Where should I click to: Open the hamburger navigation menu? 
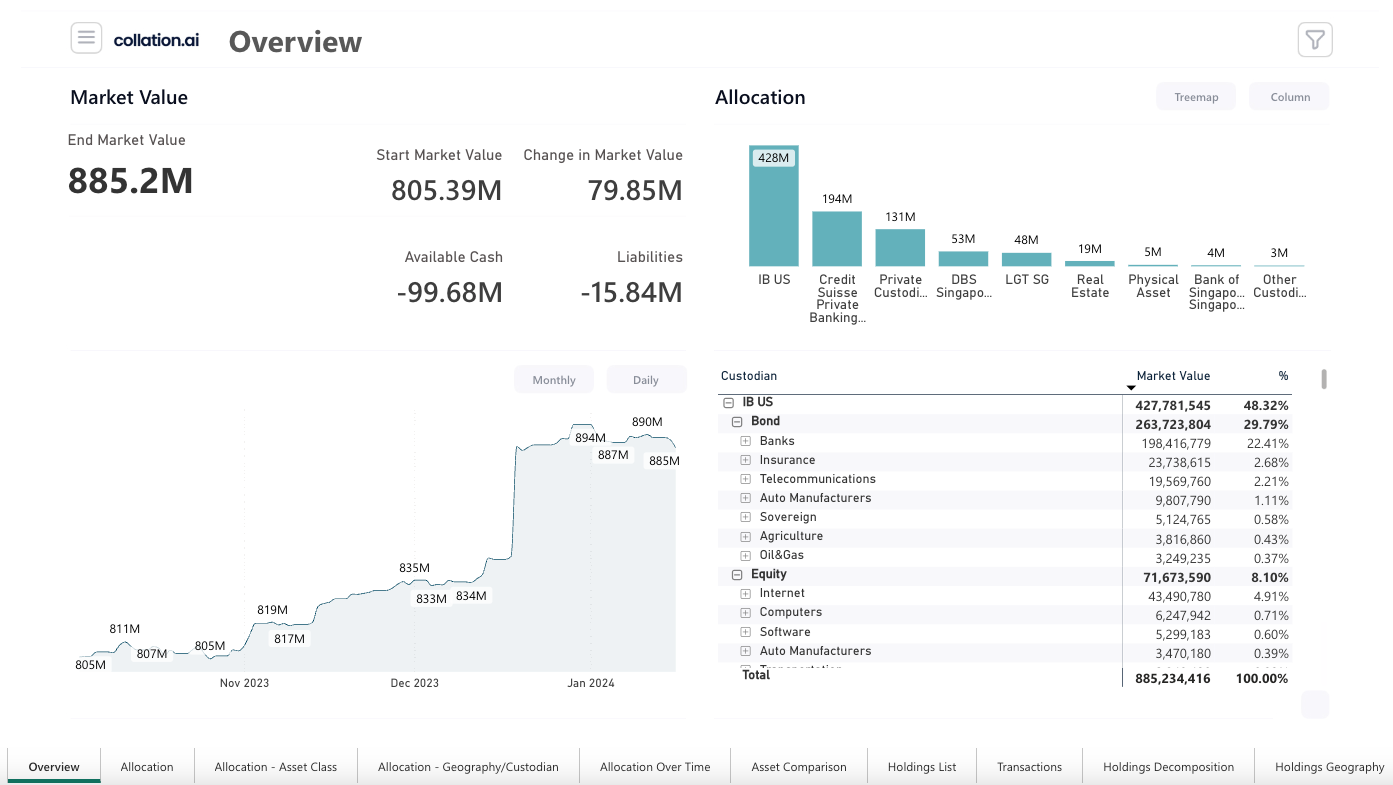pos(86,39)
